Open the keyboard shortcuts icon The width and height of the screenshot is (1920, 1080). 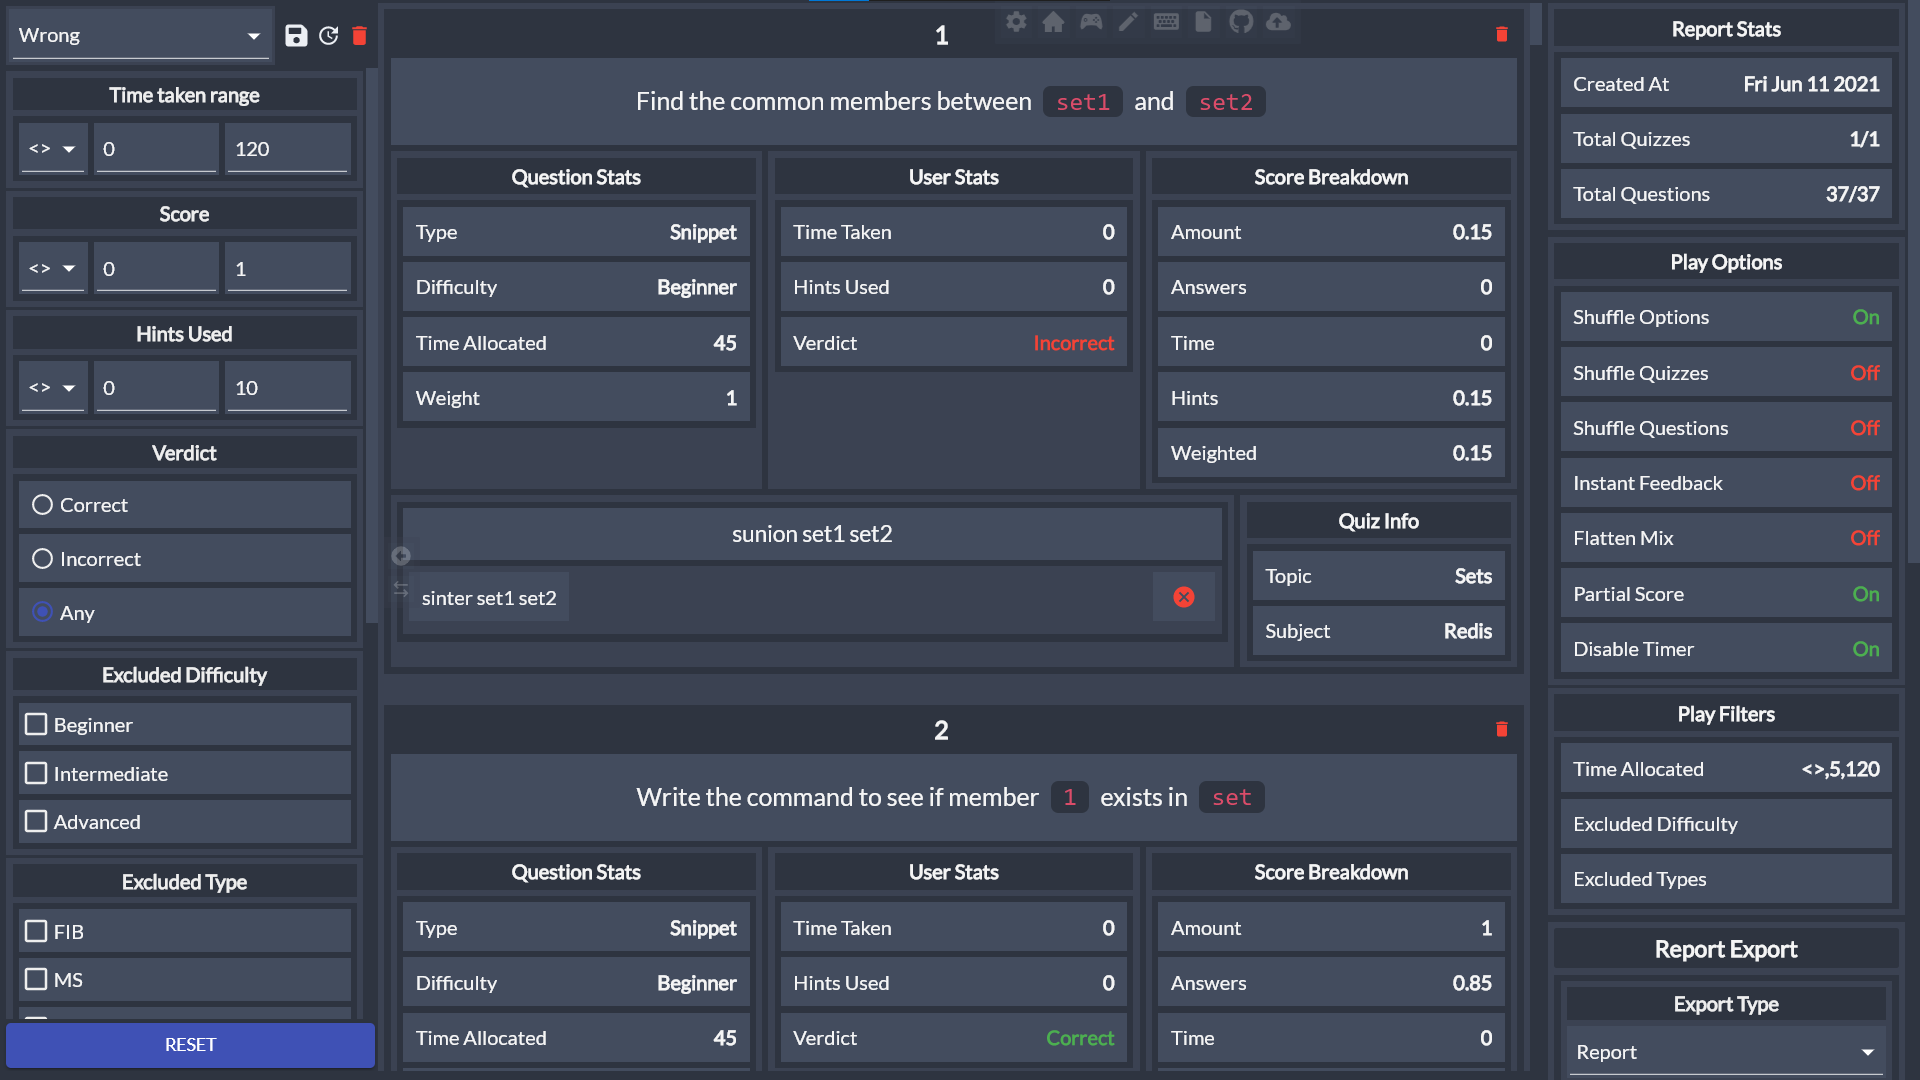[x=1166, y=22]
